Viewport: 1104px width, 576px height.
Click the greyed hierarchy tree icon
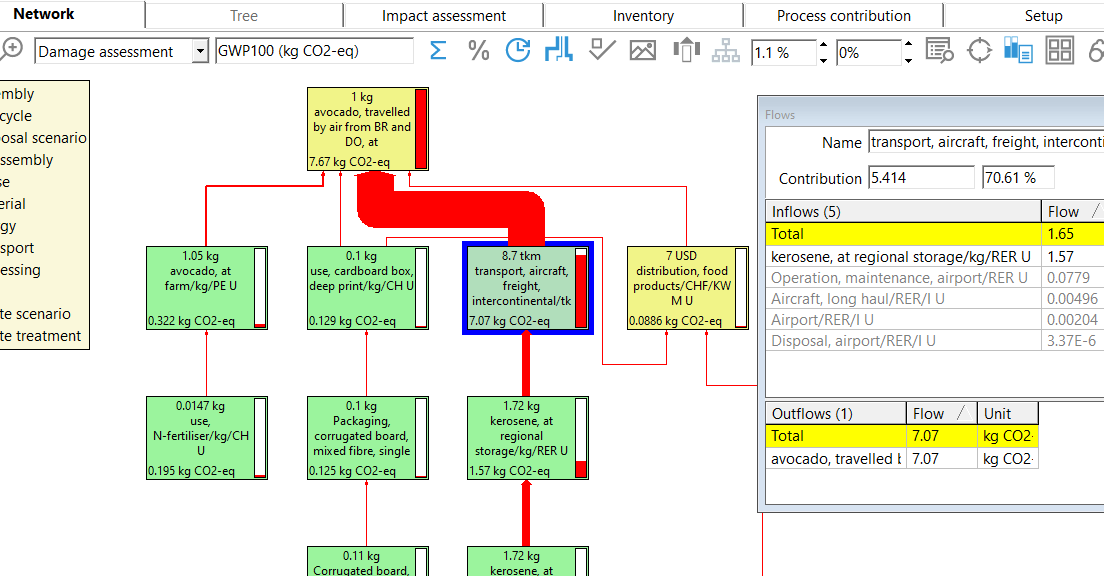click(726, 51)
